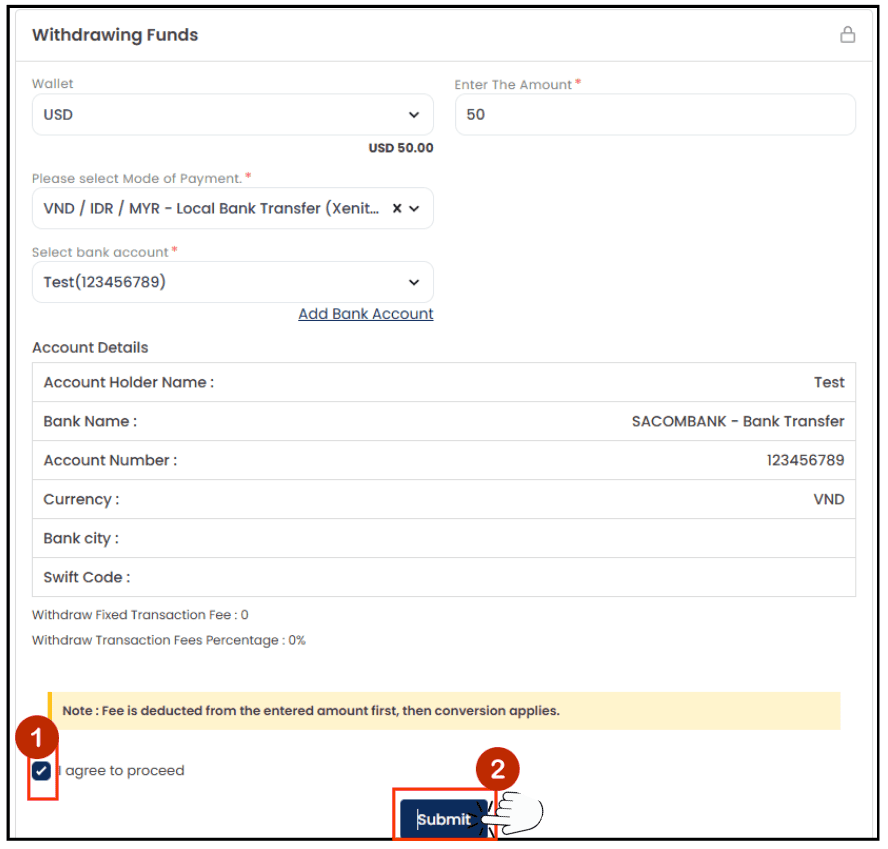The height and width of the screenshot is (849, 888).
Task: Click the Account Holder Name value Test
Action: [x=829, y=382]
